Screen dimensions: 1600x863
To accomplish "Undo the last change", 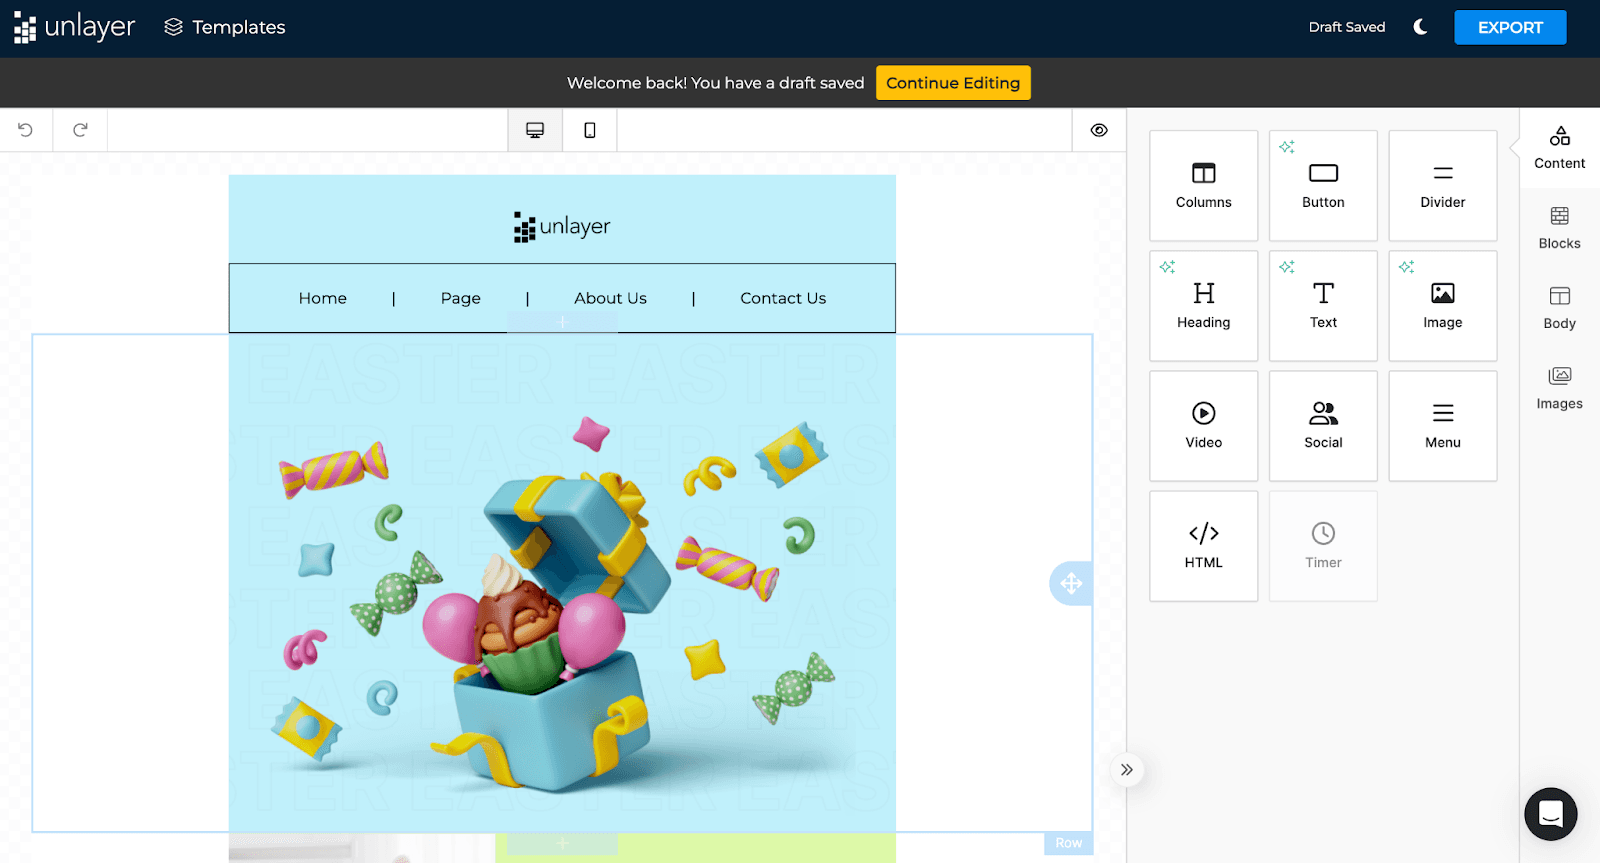I will (26, 130).
